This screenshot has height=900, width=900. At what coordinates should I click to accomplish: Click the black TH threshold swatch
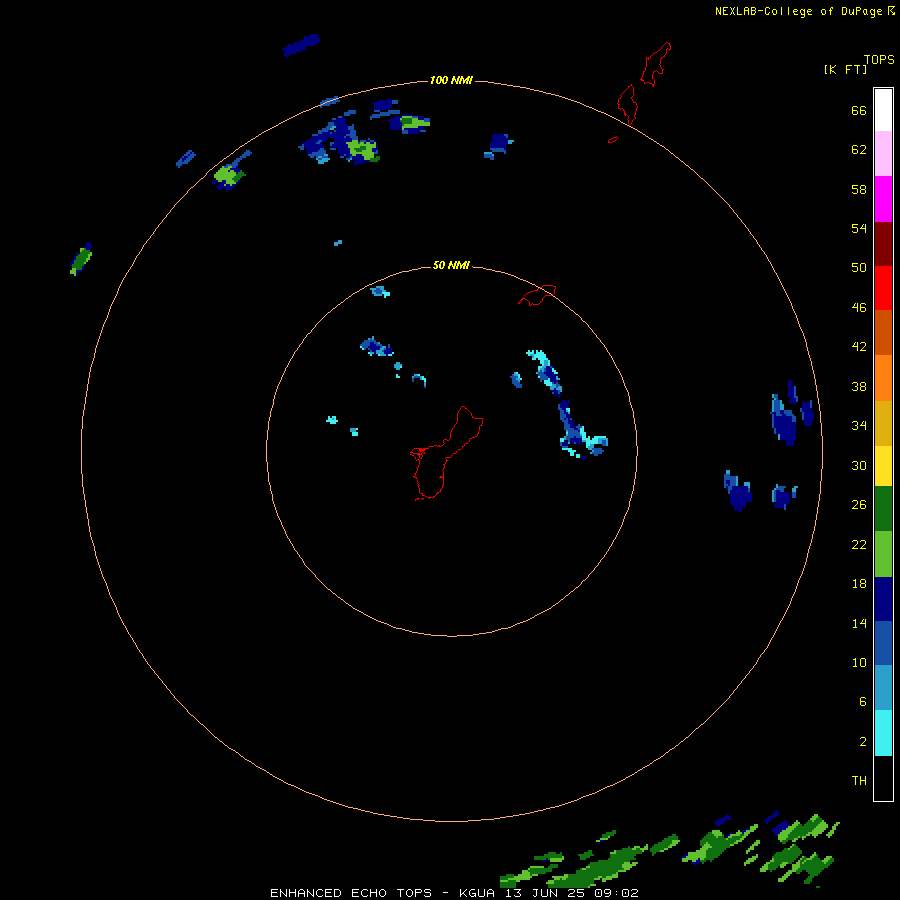(x=883, y=778)
